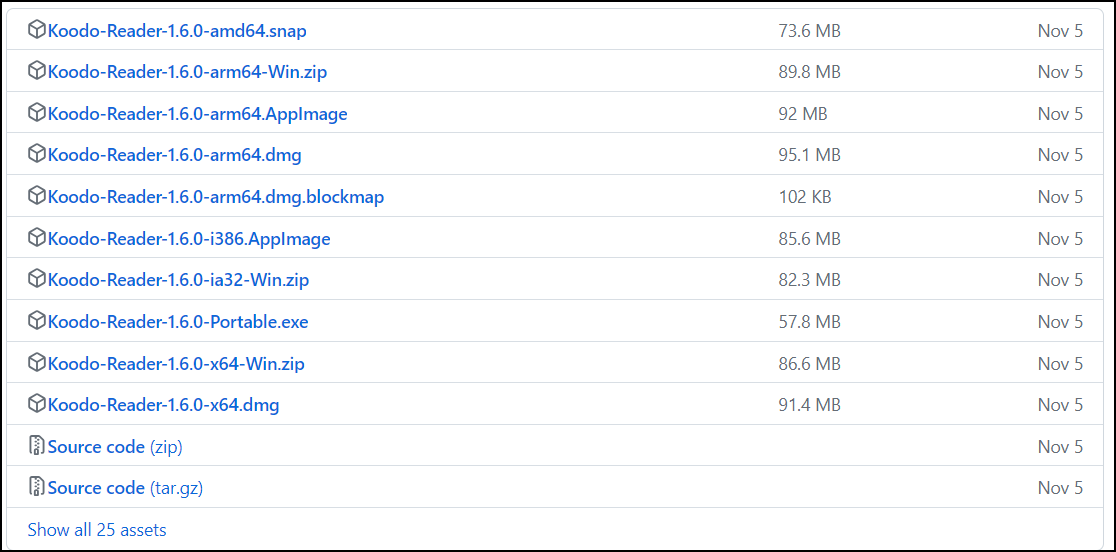The width and height of the screenshot is (1116, 552).
Task: Download Koodo-Reader-1.6.0-amd64.snap
Action: [177, 31]
